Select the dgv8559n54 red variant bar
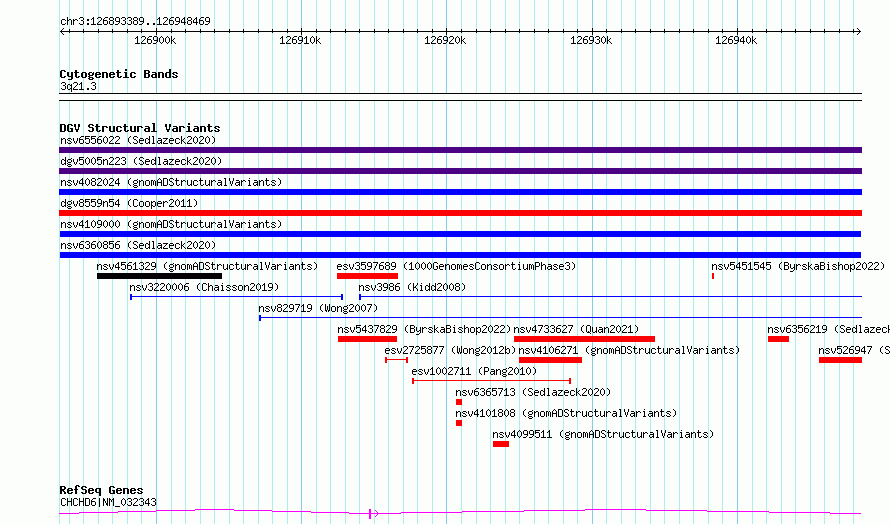 pyautogui.click(x=460, y=213)
